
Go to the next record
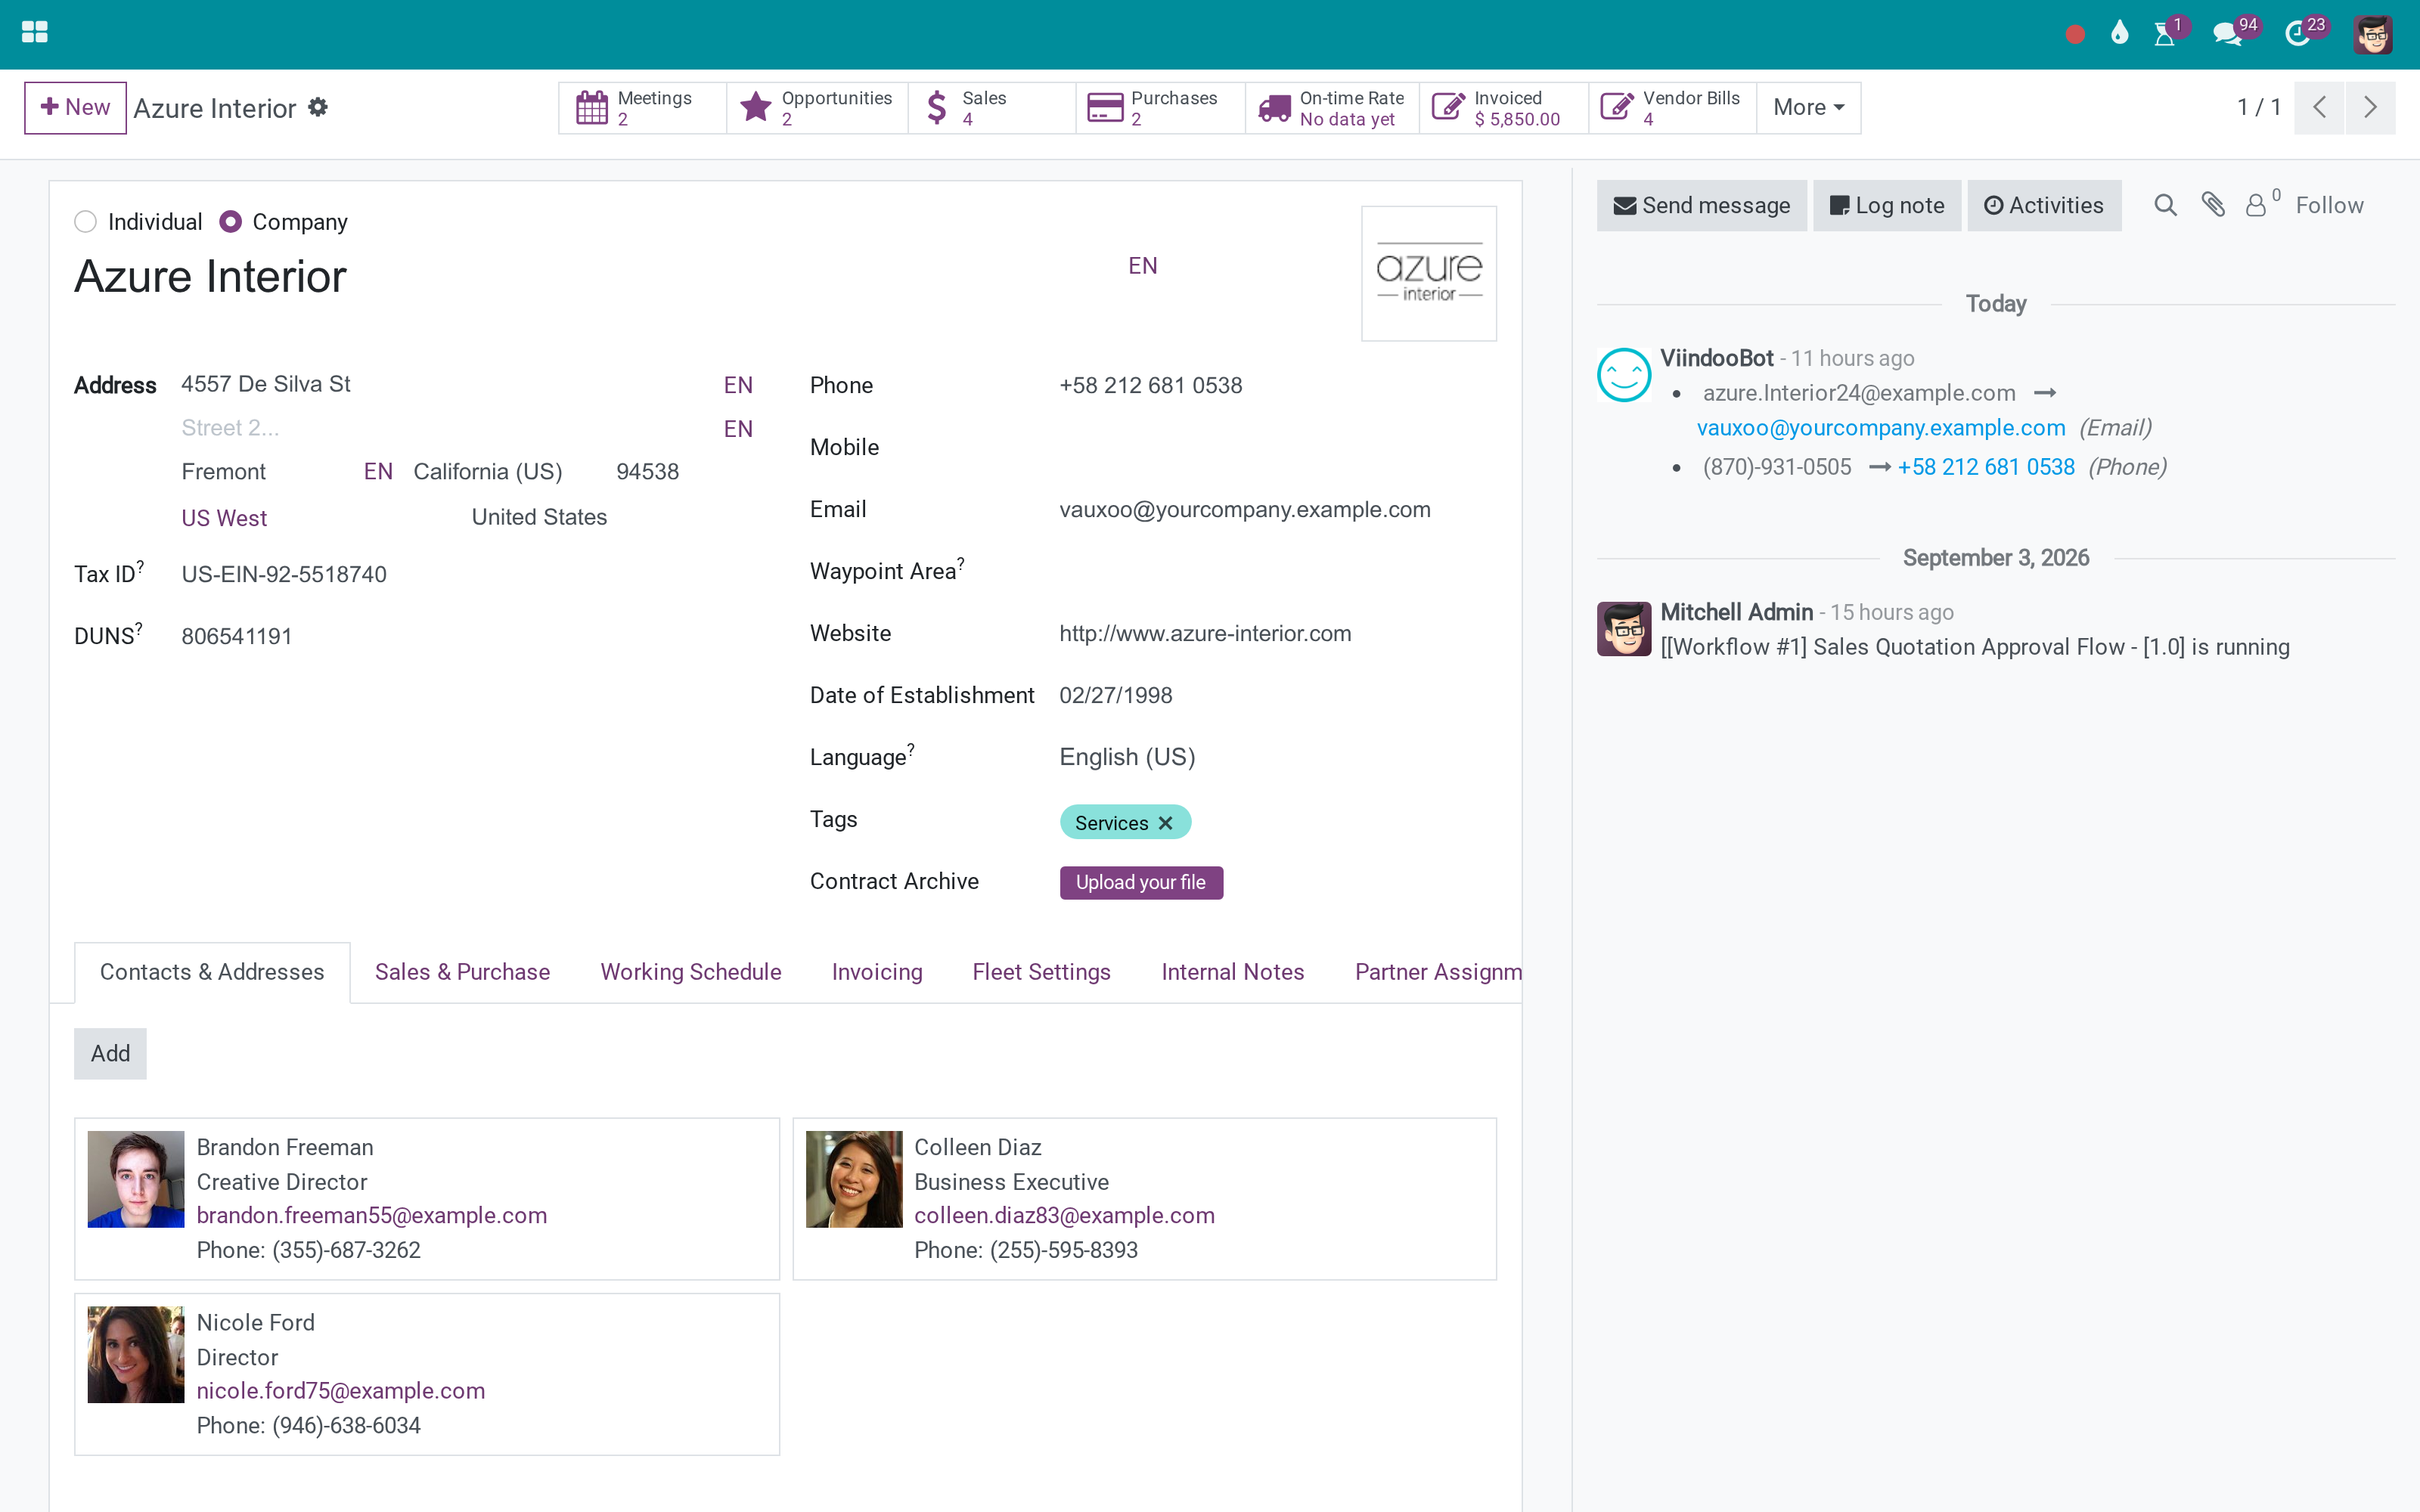click(x=2370, y=107)
